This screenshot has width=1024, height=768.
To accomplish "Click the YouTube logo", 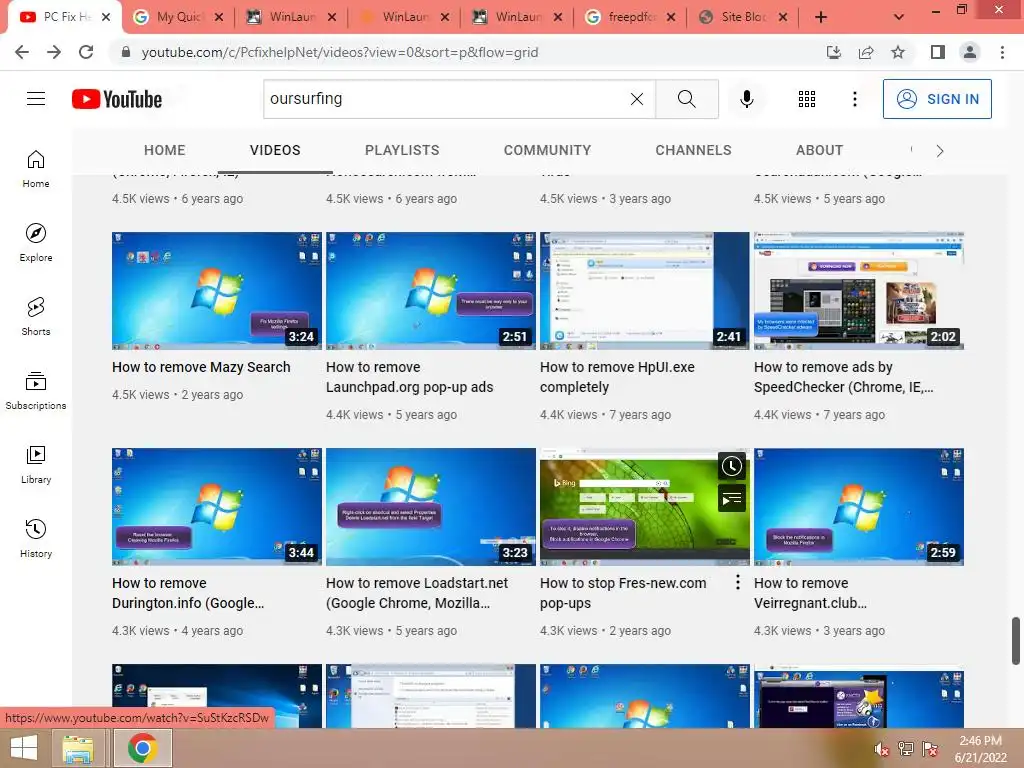I will point(117,99).
